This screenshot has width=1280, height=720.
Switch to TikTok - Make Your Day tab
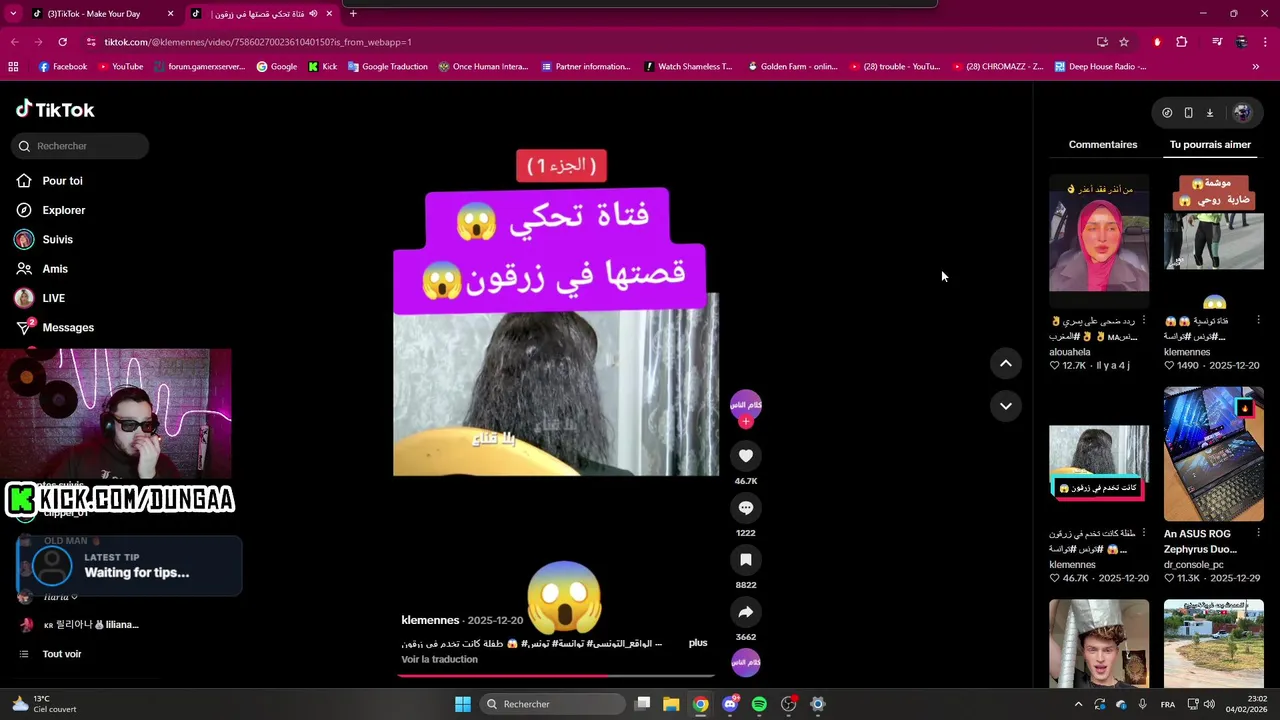point(100,14)
